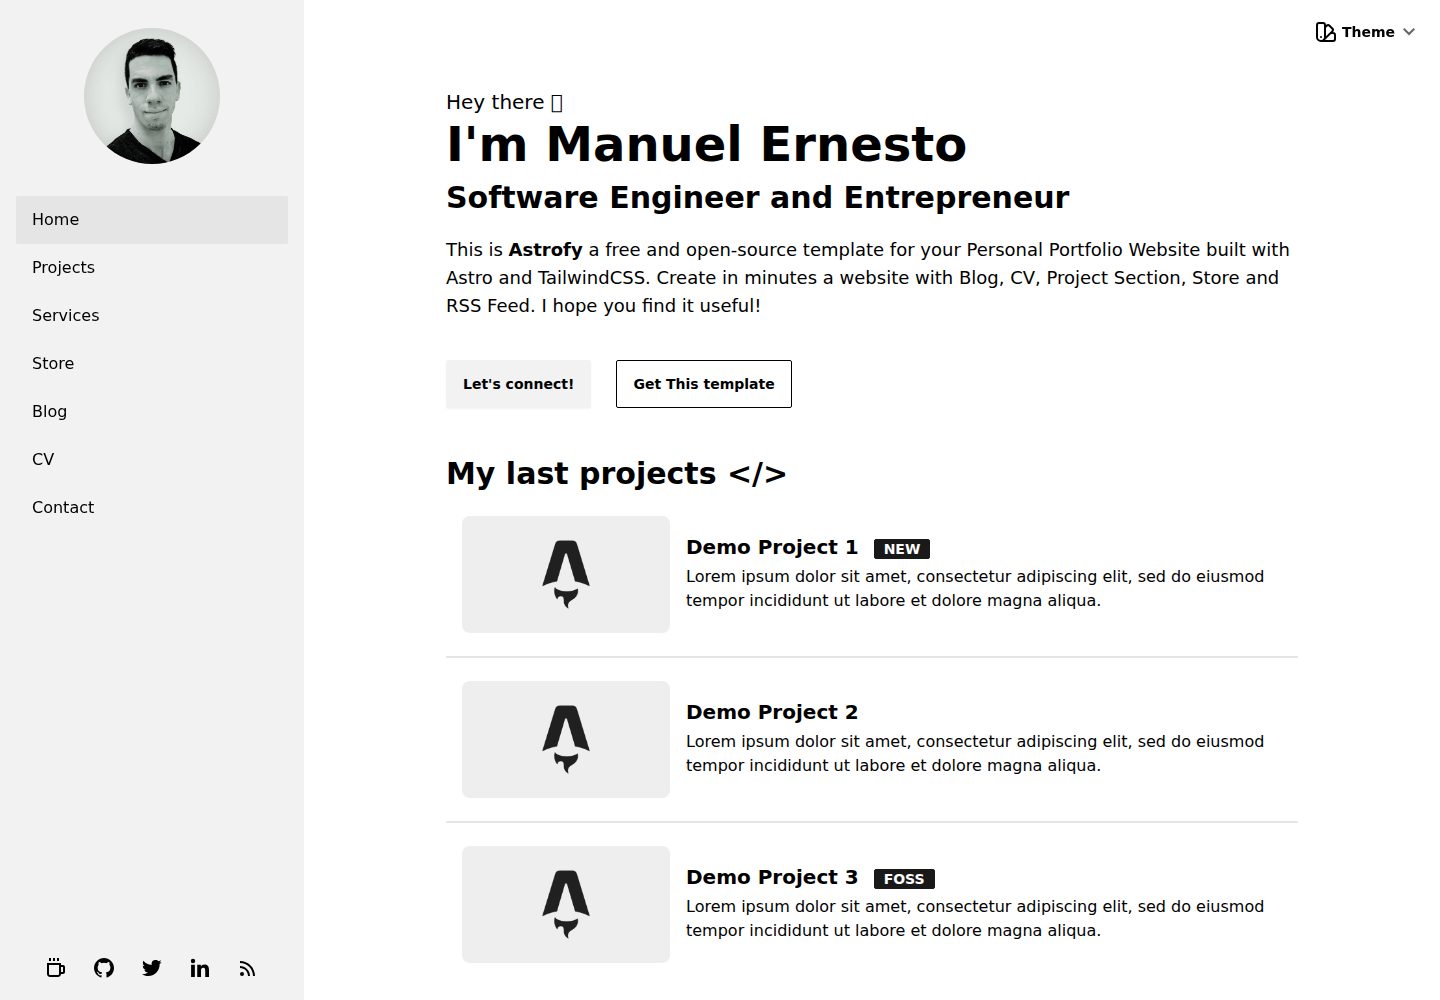The height and width of the screenshot is (1000, 1440).
Task: Go to the Blog section
Action: pos(152,412)
